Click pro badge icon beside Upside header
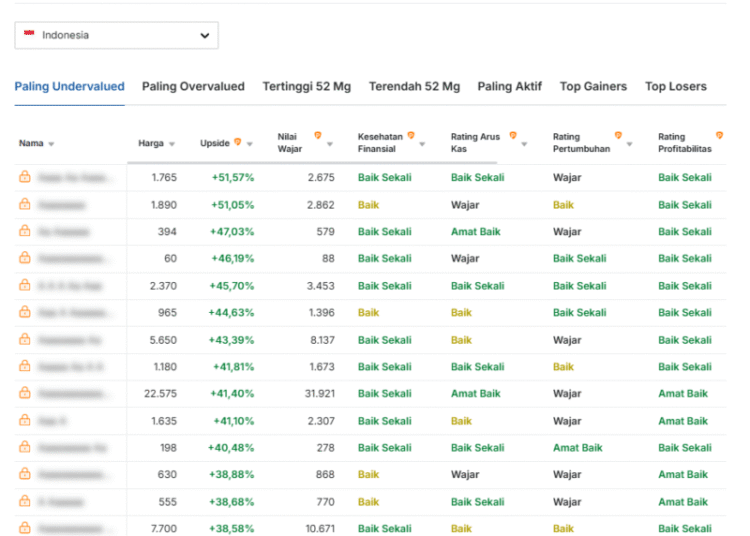The image size is (750, 536). (x=238, y=142)
